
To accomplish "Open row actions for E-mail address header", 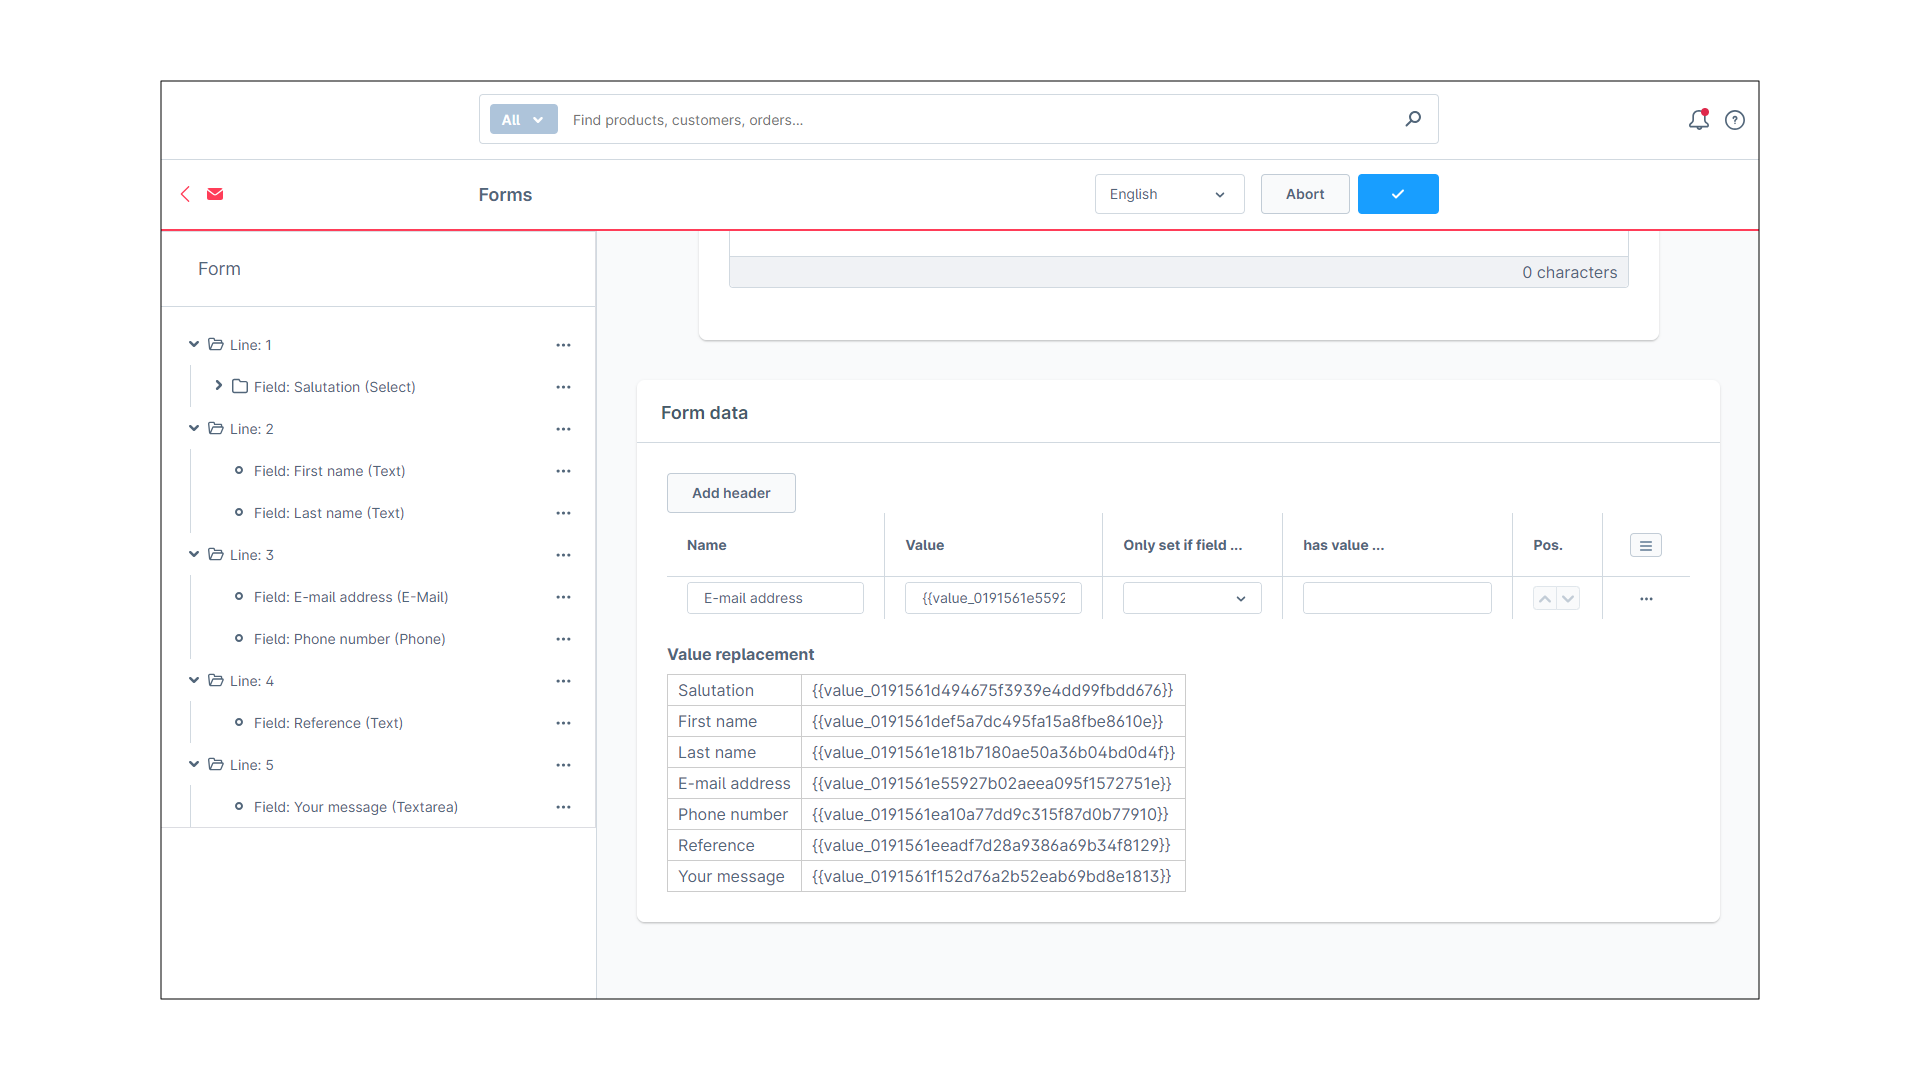I will 1646,599.
